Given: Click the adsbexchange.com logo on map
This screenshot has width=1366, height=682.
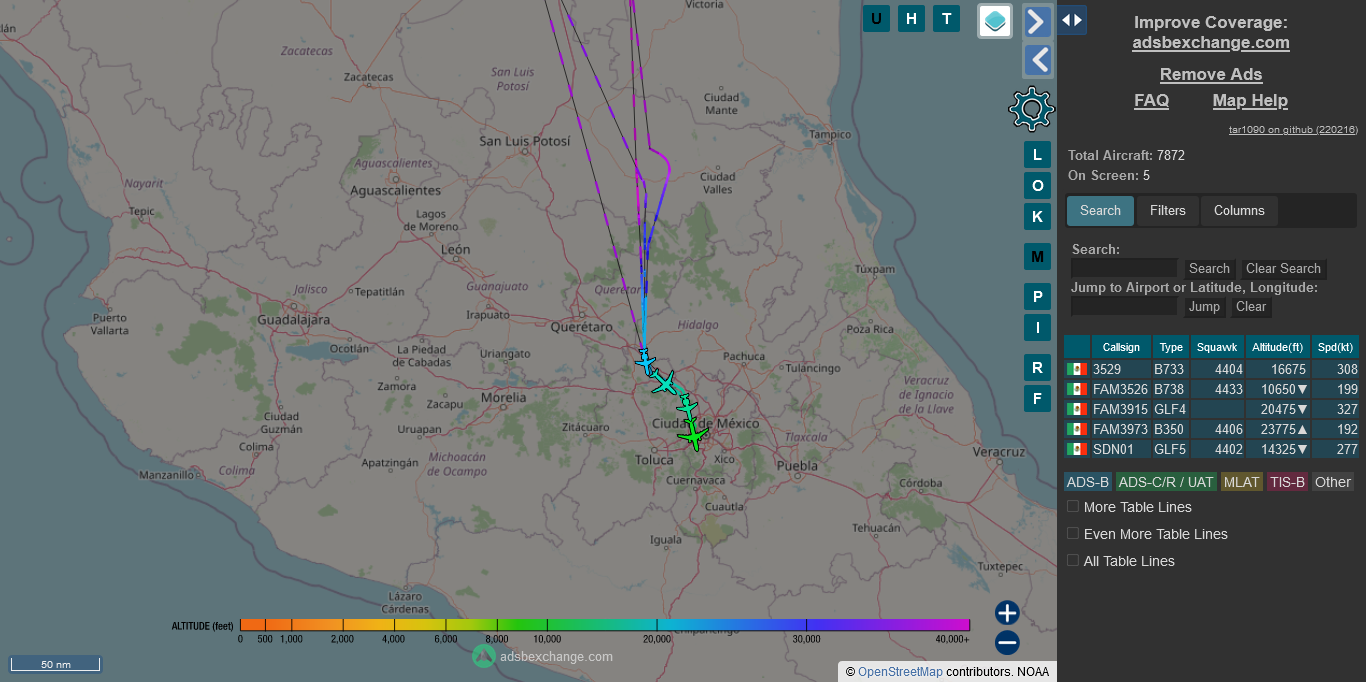Looking at the screenshot, I should [543, 656].
